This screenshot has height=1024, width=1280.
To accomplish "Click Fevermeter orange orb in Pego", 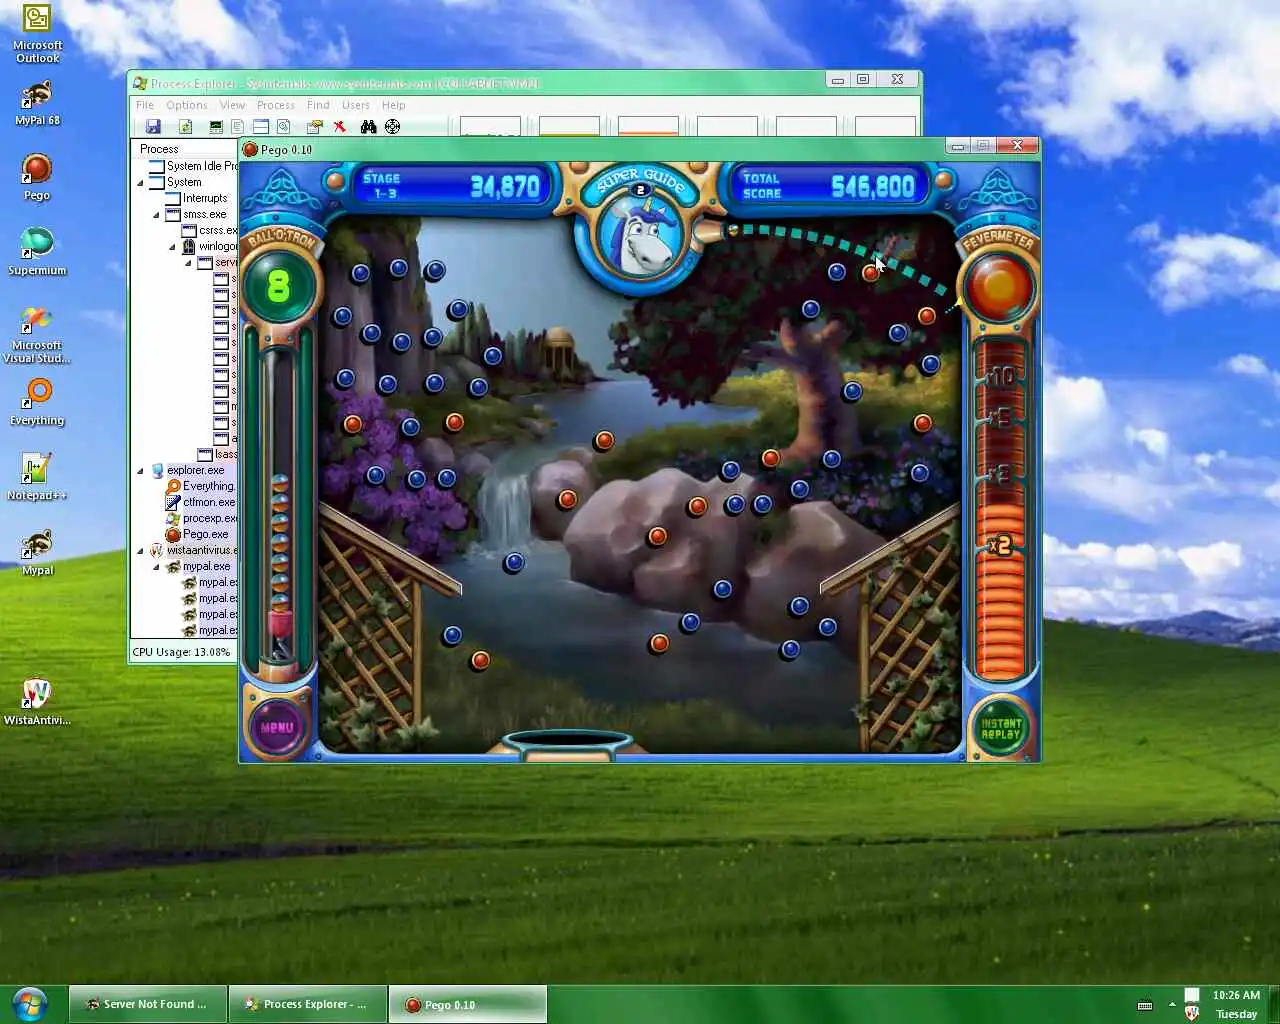I will tap(998, 286).
